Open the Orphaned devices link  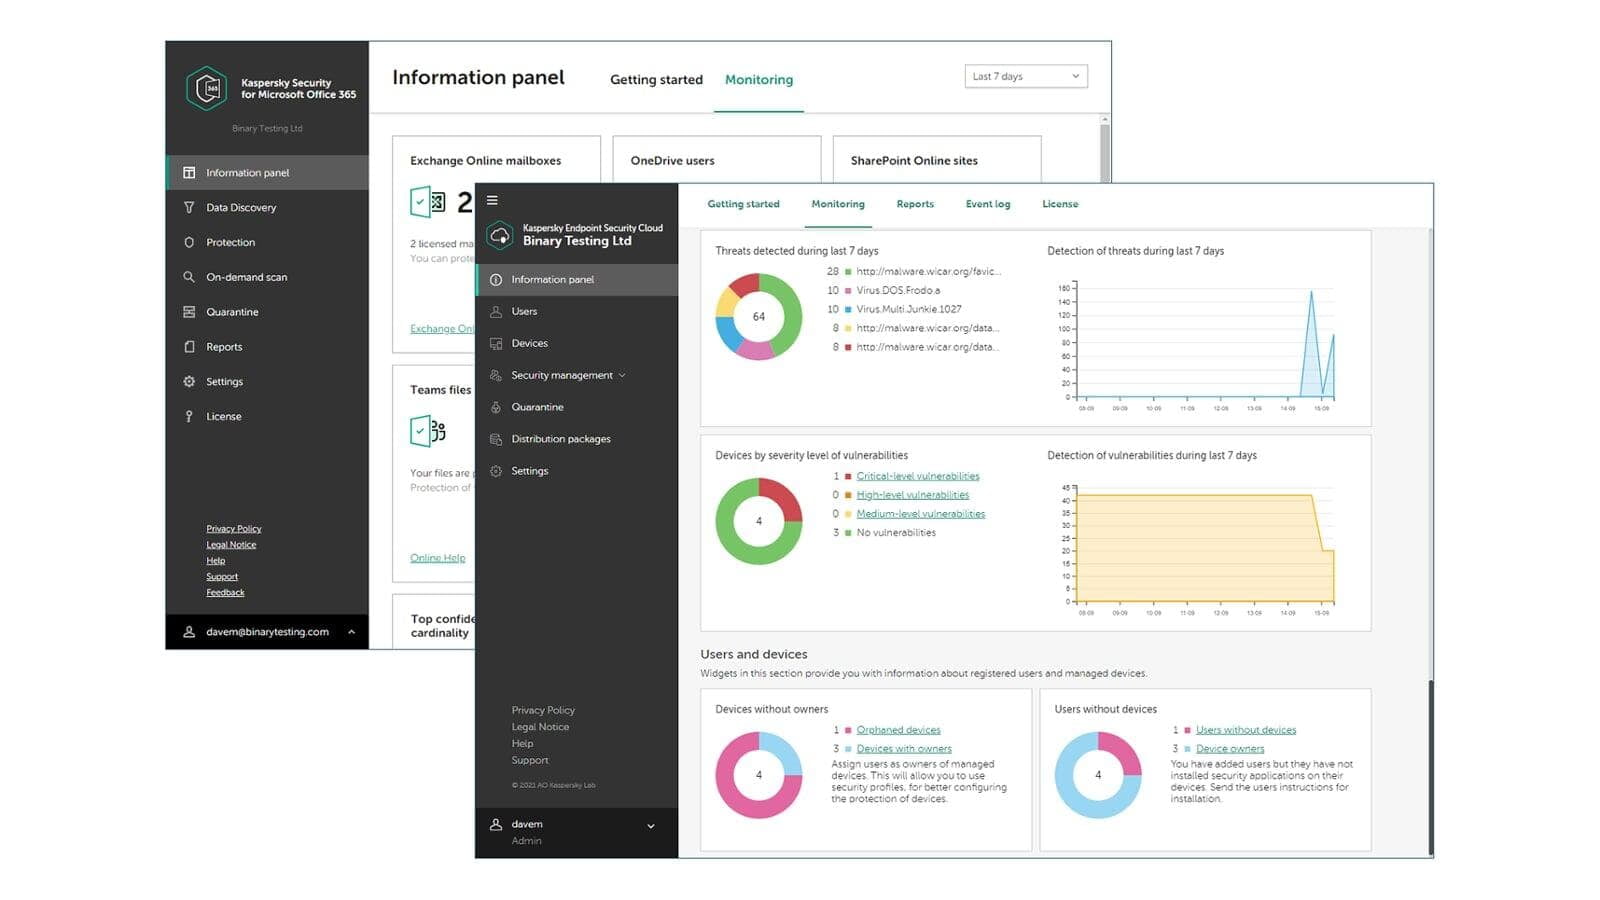(898, 730)
